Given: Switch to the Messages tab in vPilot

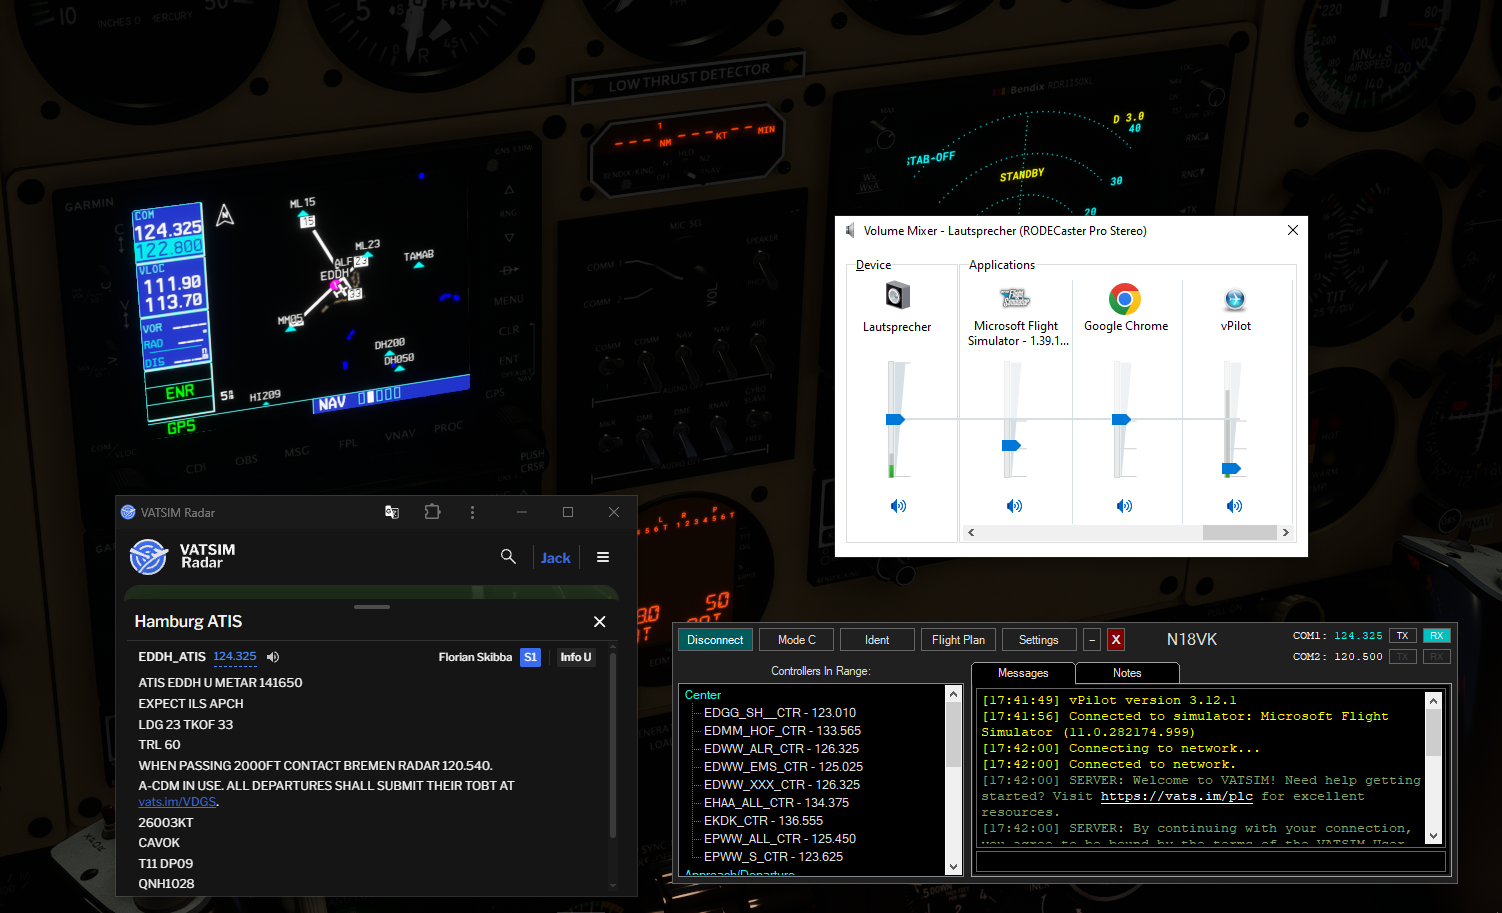Looking at the screenshot, I should [x=1023, y=673].
